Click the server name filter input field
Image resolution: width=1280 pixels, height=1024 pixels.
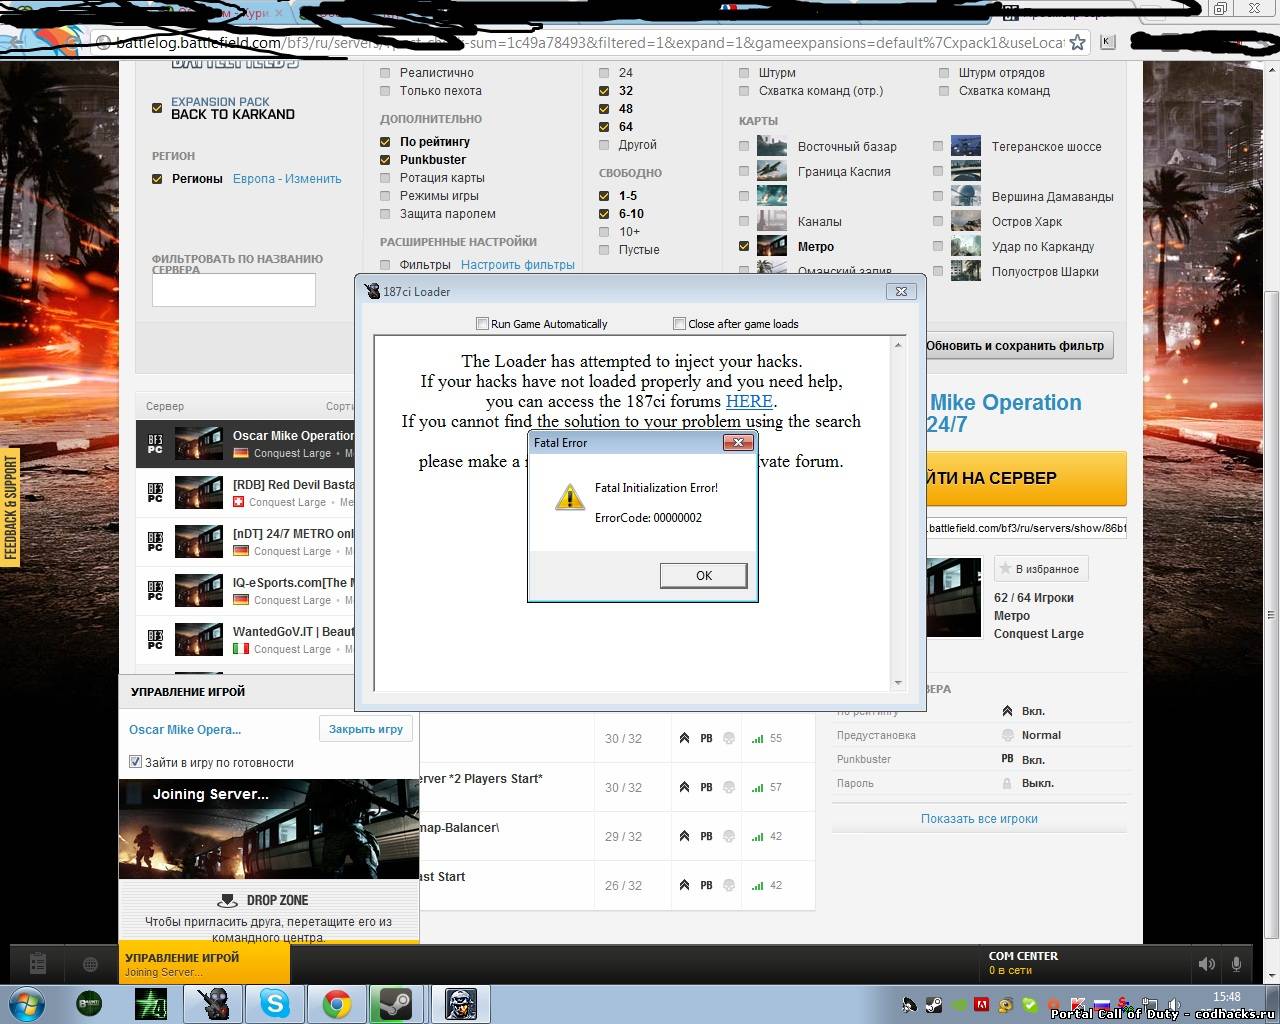click(233, 290)
